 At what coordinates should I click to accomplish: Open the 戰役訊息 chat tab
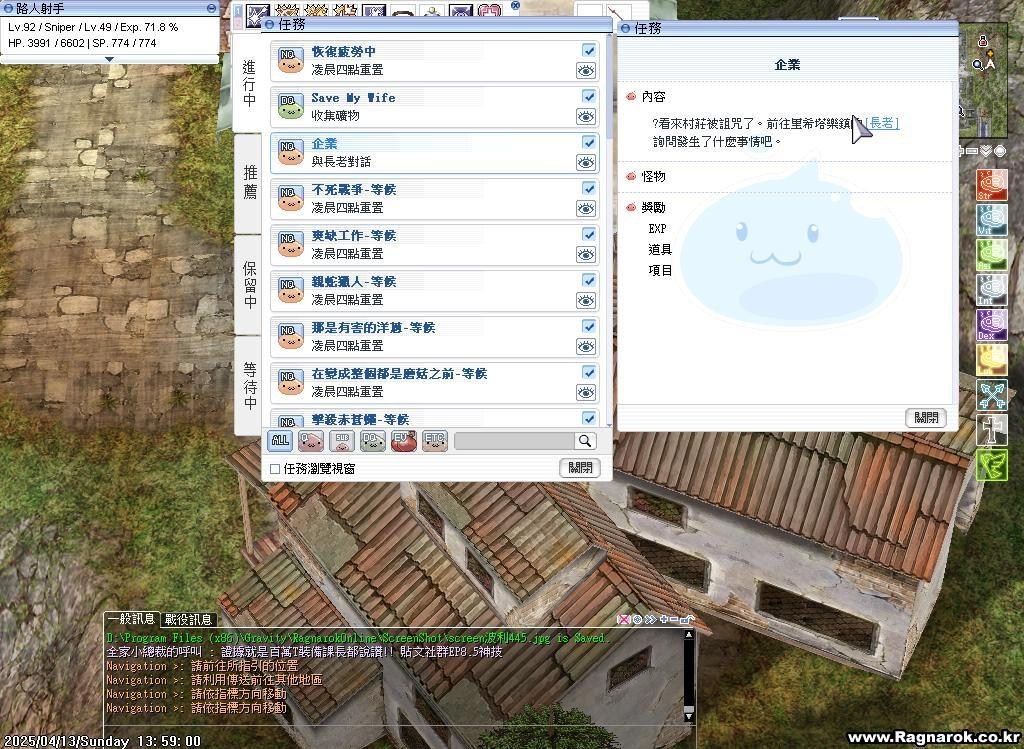pyautogui.click(x=189, y=619)
